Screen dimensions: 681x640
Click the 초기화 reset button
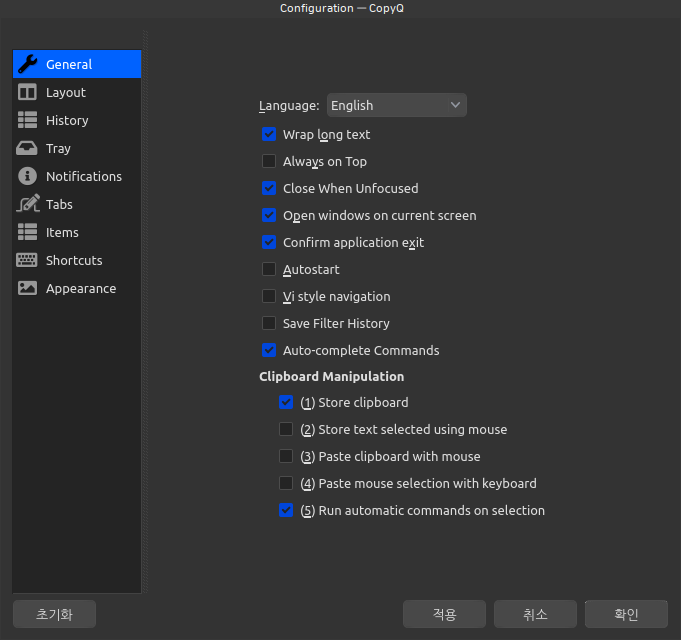click(55, 614)
